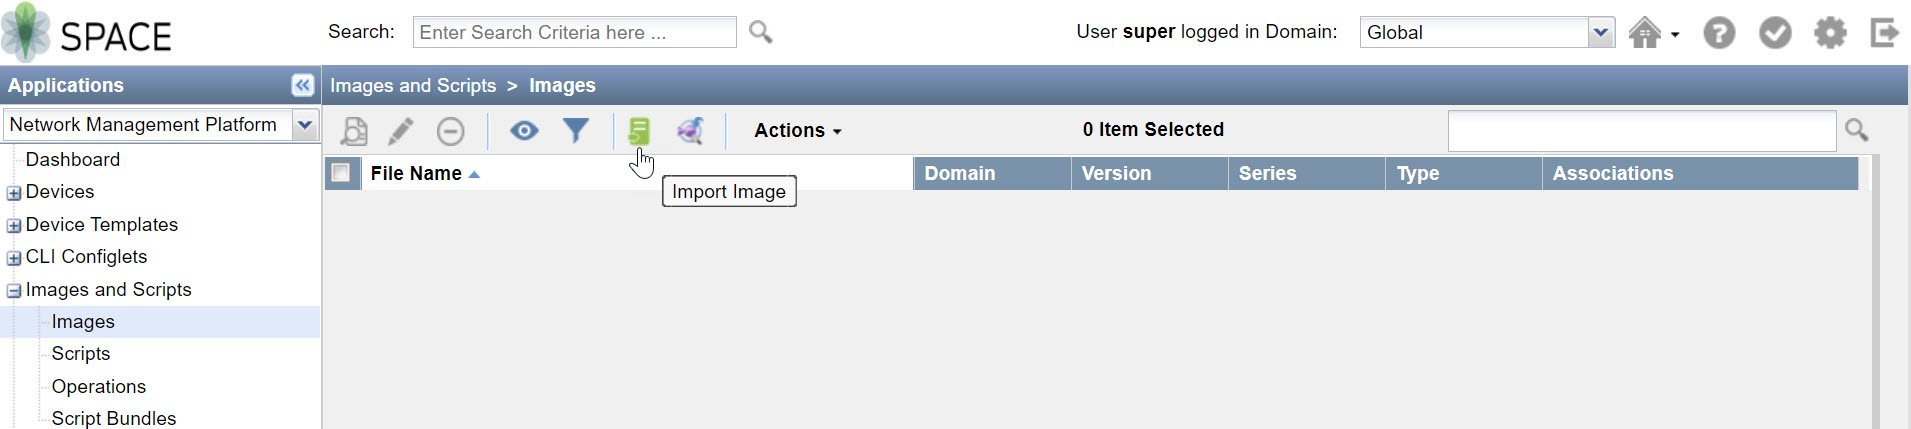Select Scripts in the navigation tree

[81, 354]
